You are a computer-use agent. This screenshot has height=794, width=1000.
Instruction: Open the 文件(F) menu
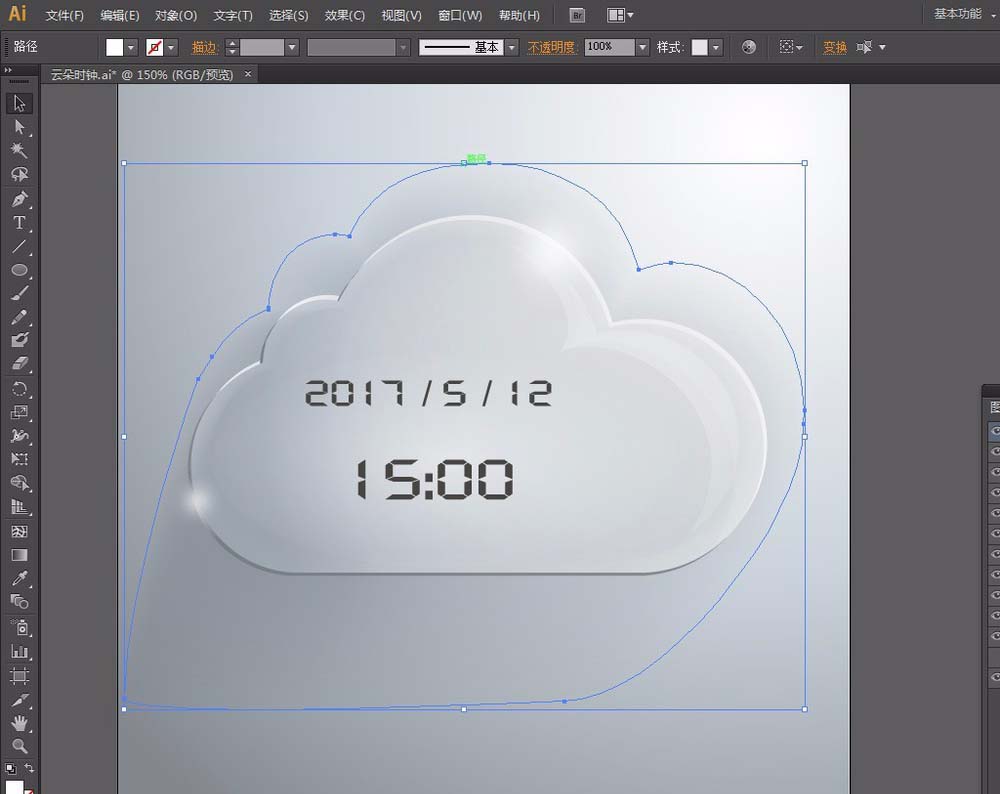point(64,15)
